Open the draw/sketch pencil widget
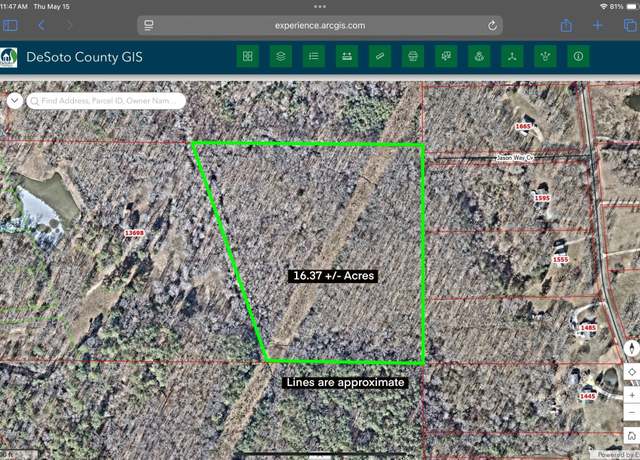640x460 pixels. pyautogui.click(x=380, y=56)
